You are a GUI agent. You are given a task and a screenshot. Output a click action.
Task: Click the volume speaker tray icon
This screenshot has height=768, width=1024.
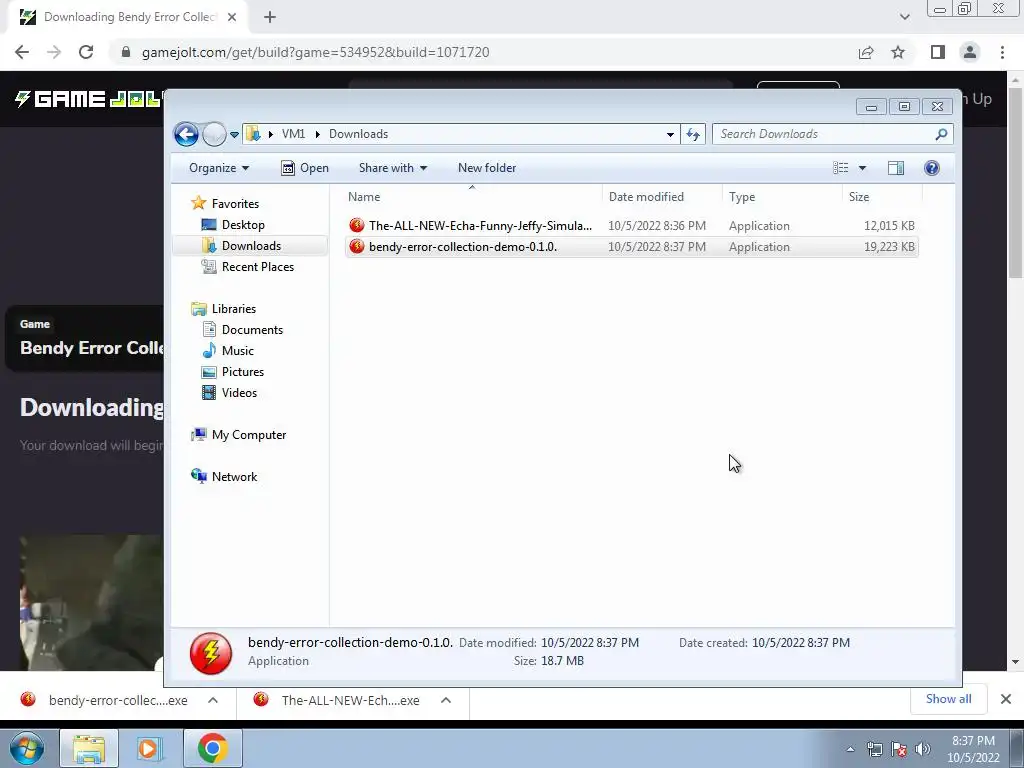click(x=922, y=749)
